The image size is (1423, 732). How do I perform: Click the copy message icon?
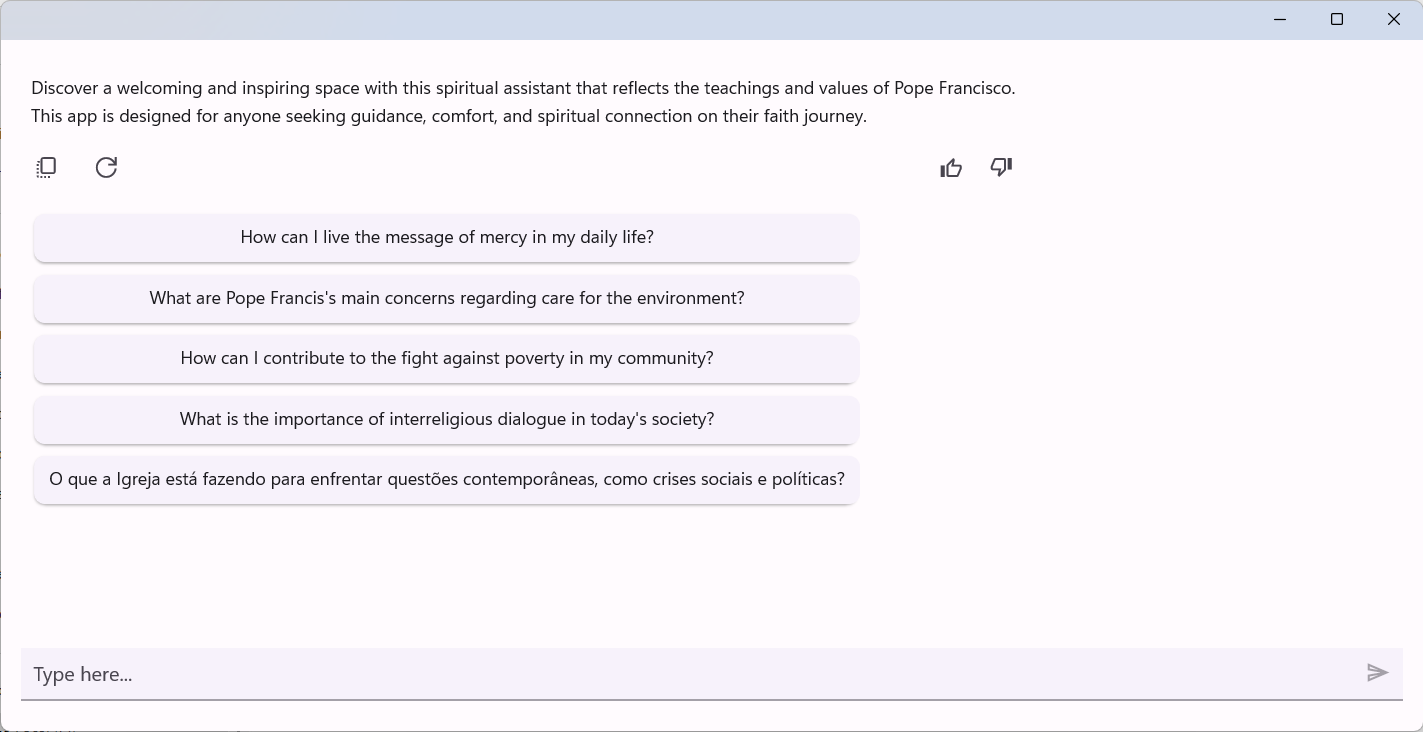pyautogui.click(x=46, y=168)
